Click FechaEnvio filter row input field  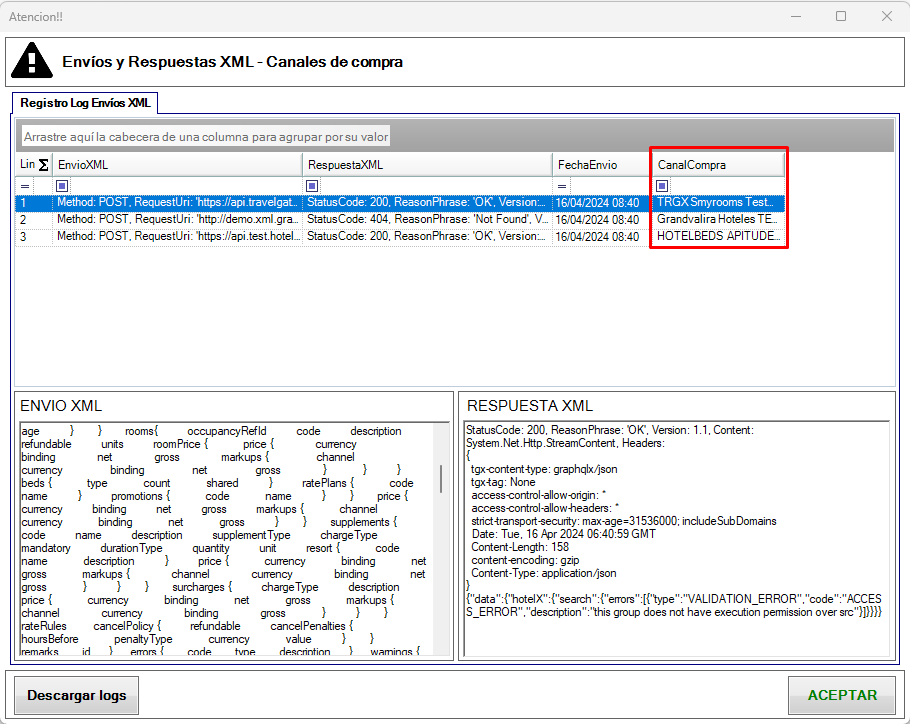[611, 186]
